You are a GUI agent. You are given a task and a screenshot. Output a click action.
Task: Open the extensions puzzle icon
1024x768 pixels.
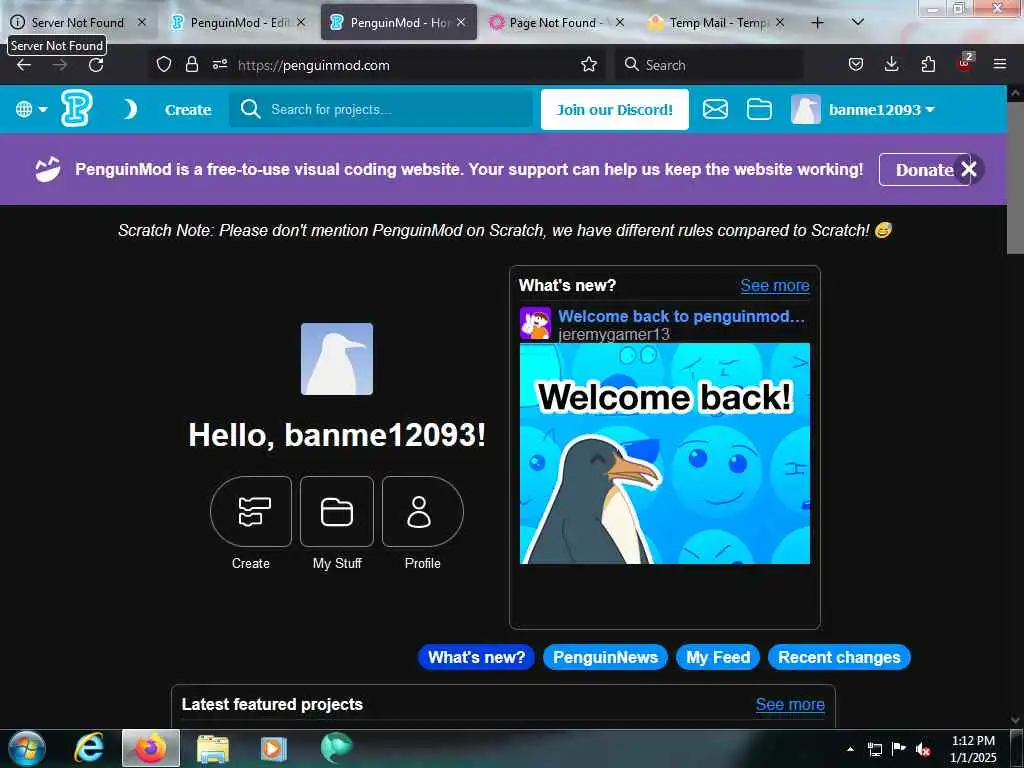click(x=928, y=65)
